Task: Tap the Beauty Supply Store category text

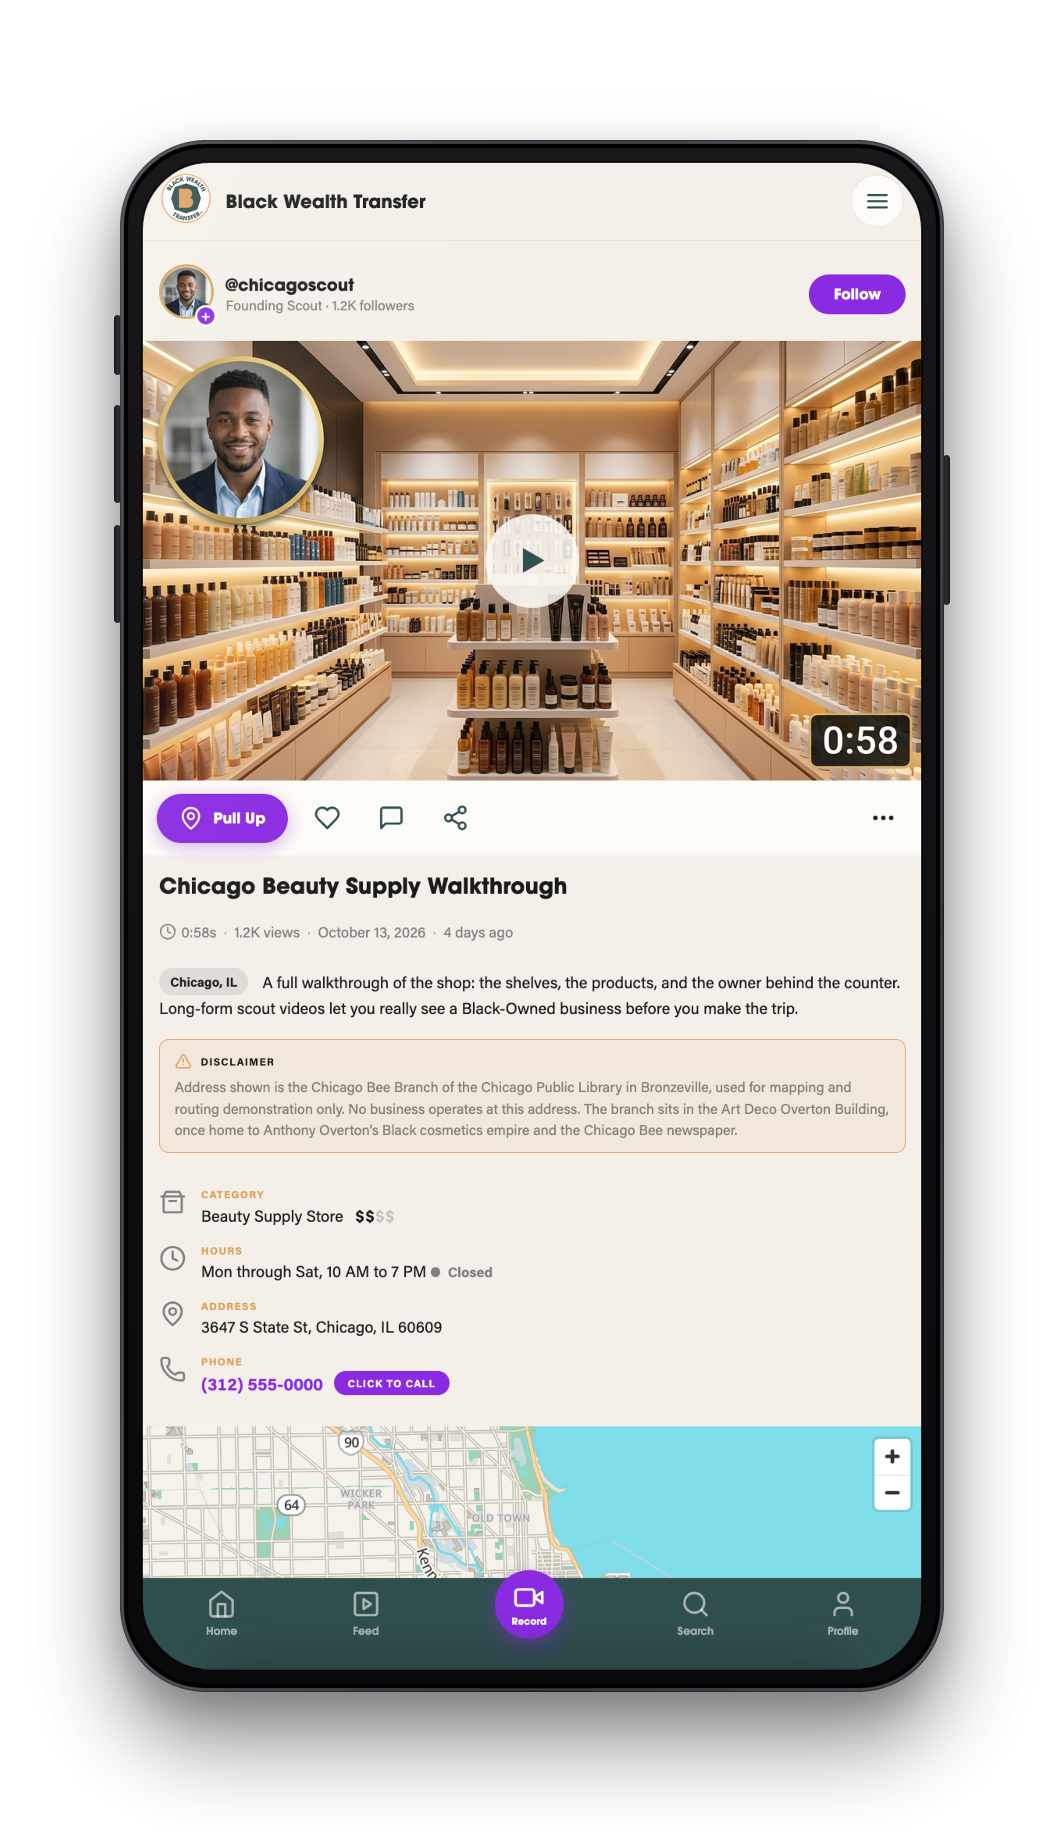Action: [x=272, y=1217]
